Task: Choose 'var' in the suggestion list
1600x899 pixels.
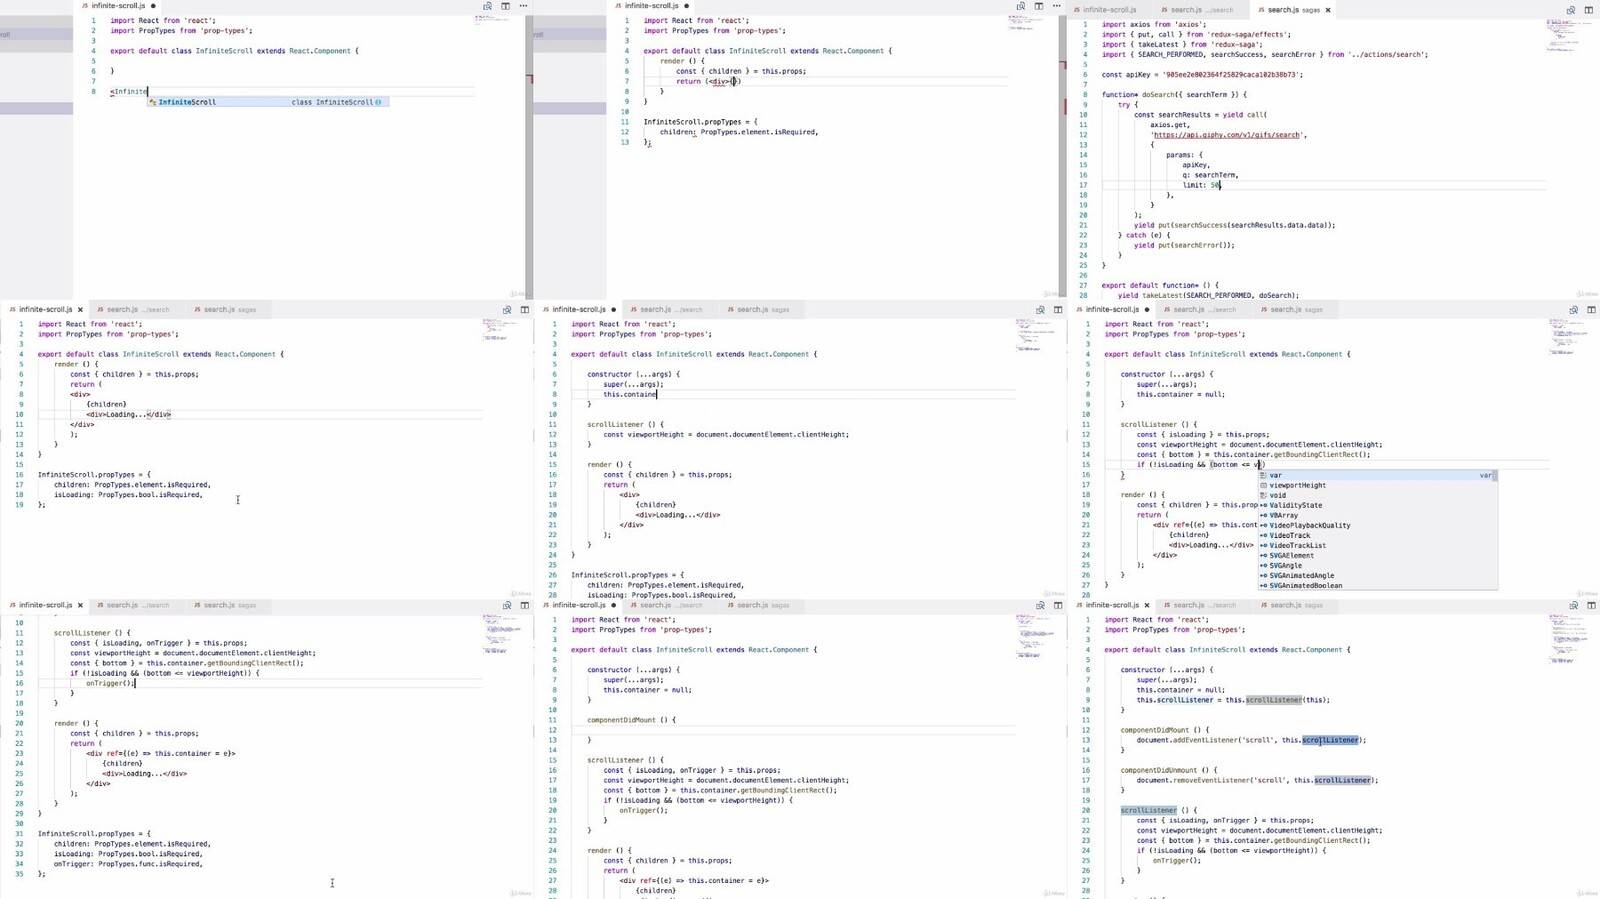Action: 1377,475
